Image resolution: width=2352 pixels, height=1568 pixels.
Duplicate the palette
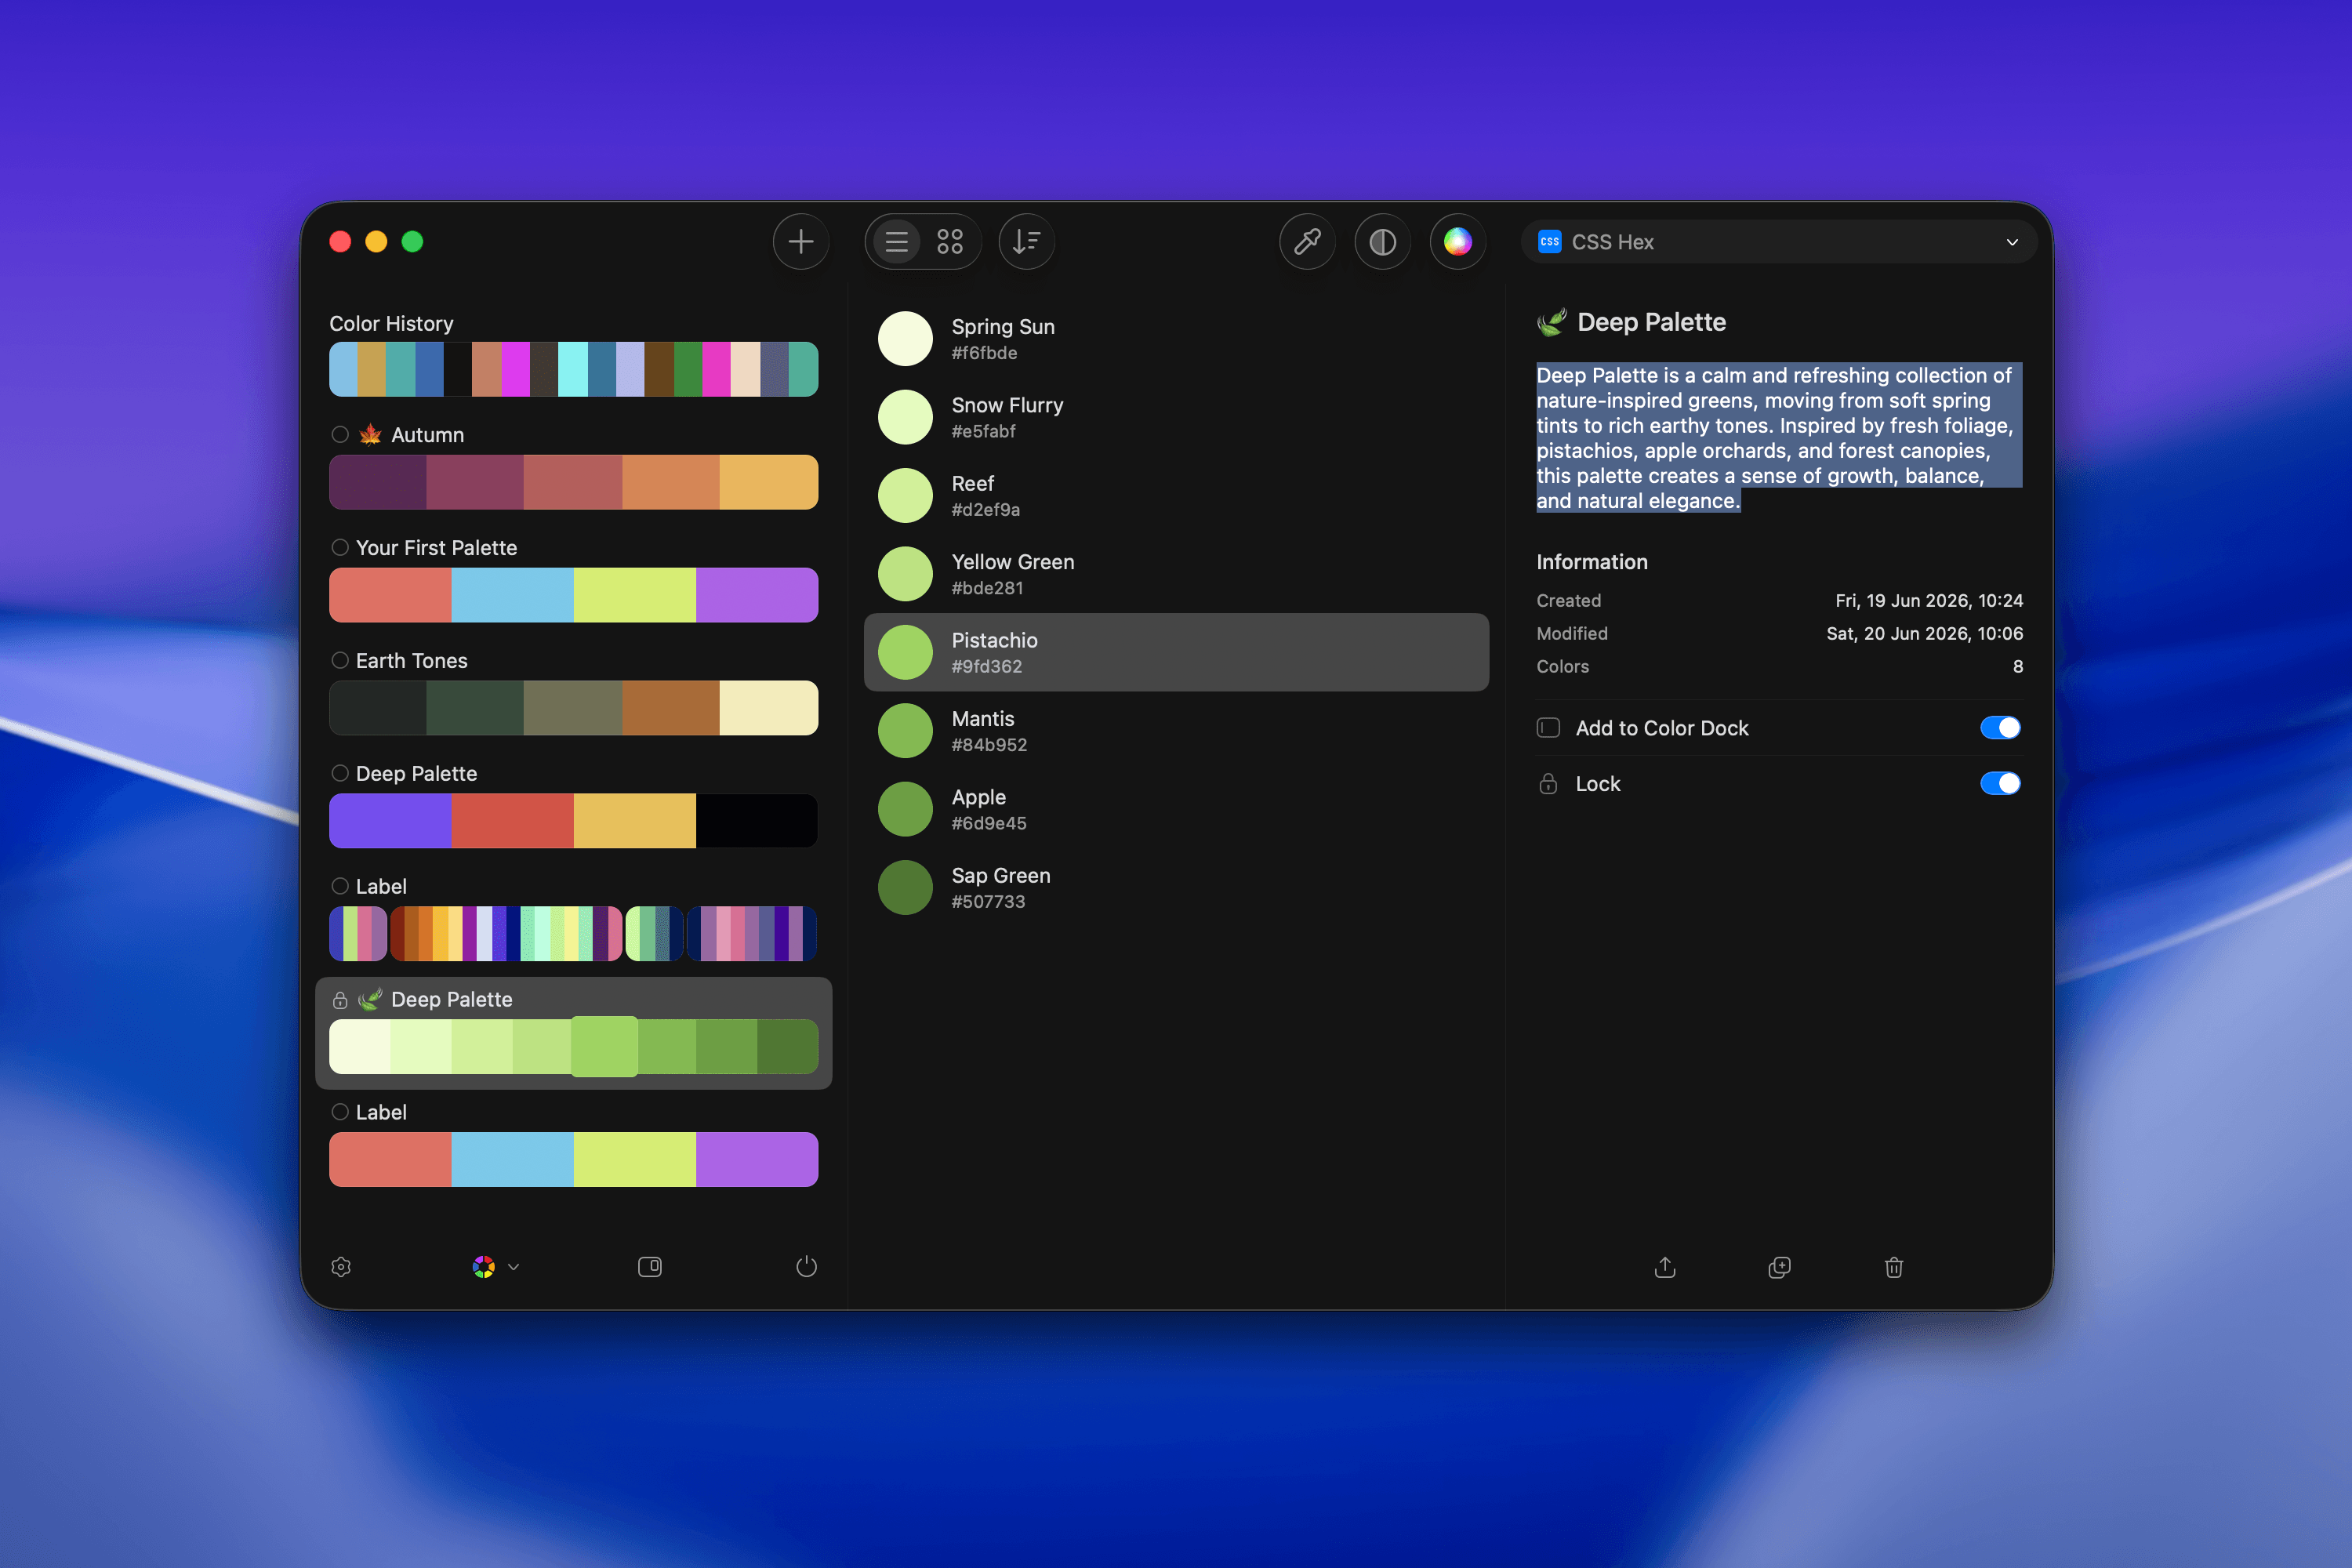1779,1267
